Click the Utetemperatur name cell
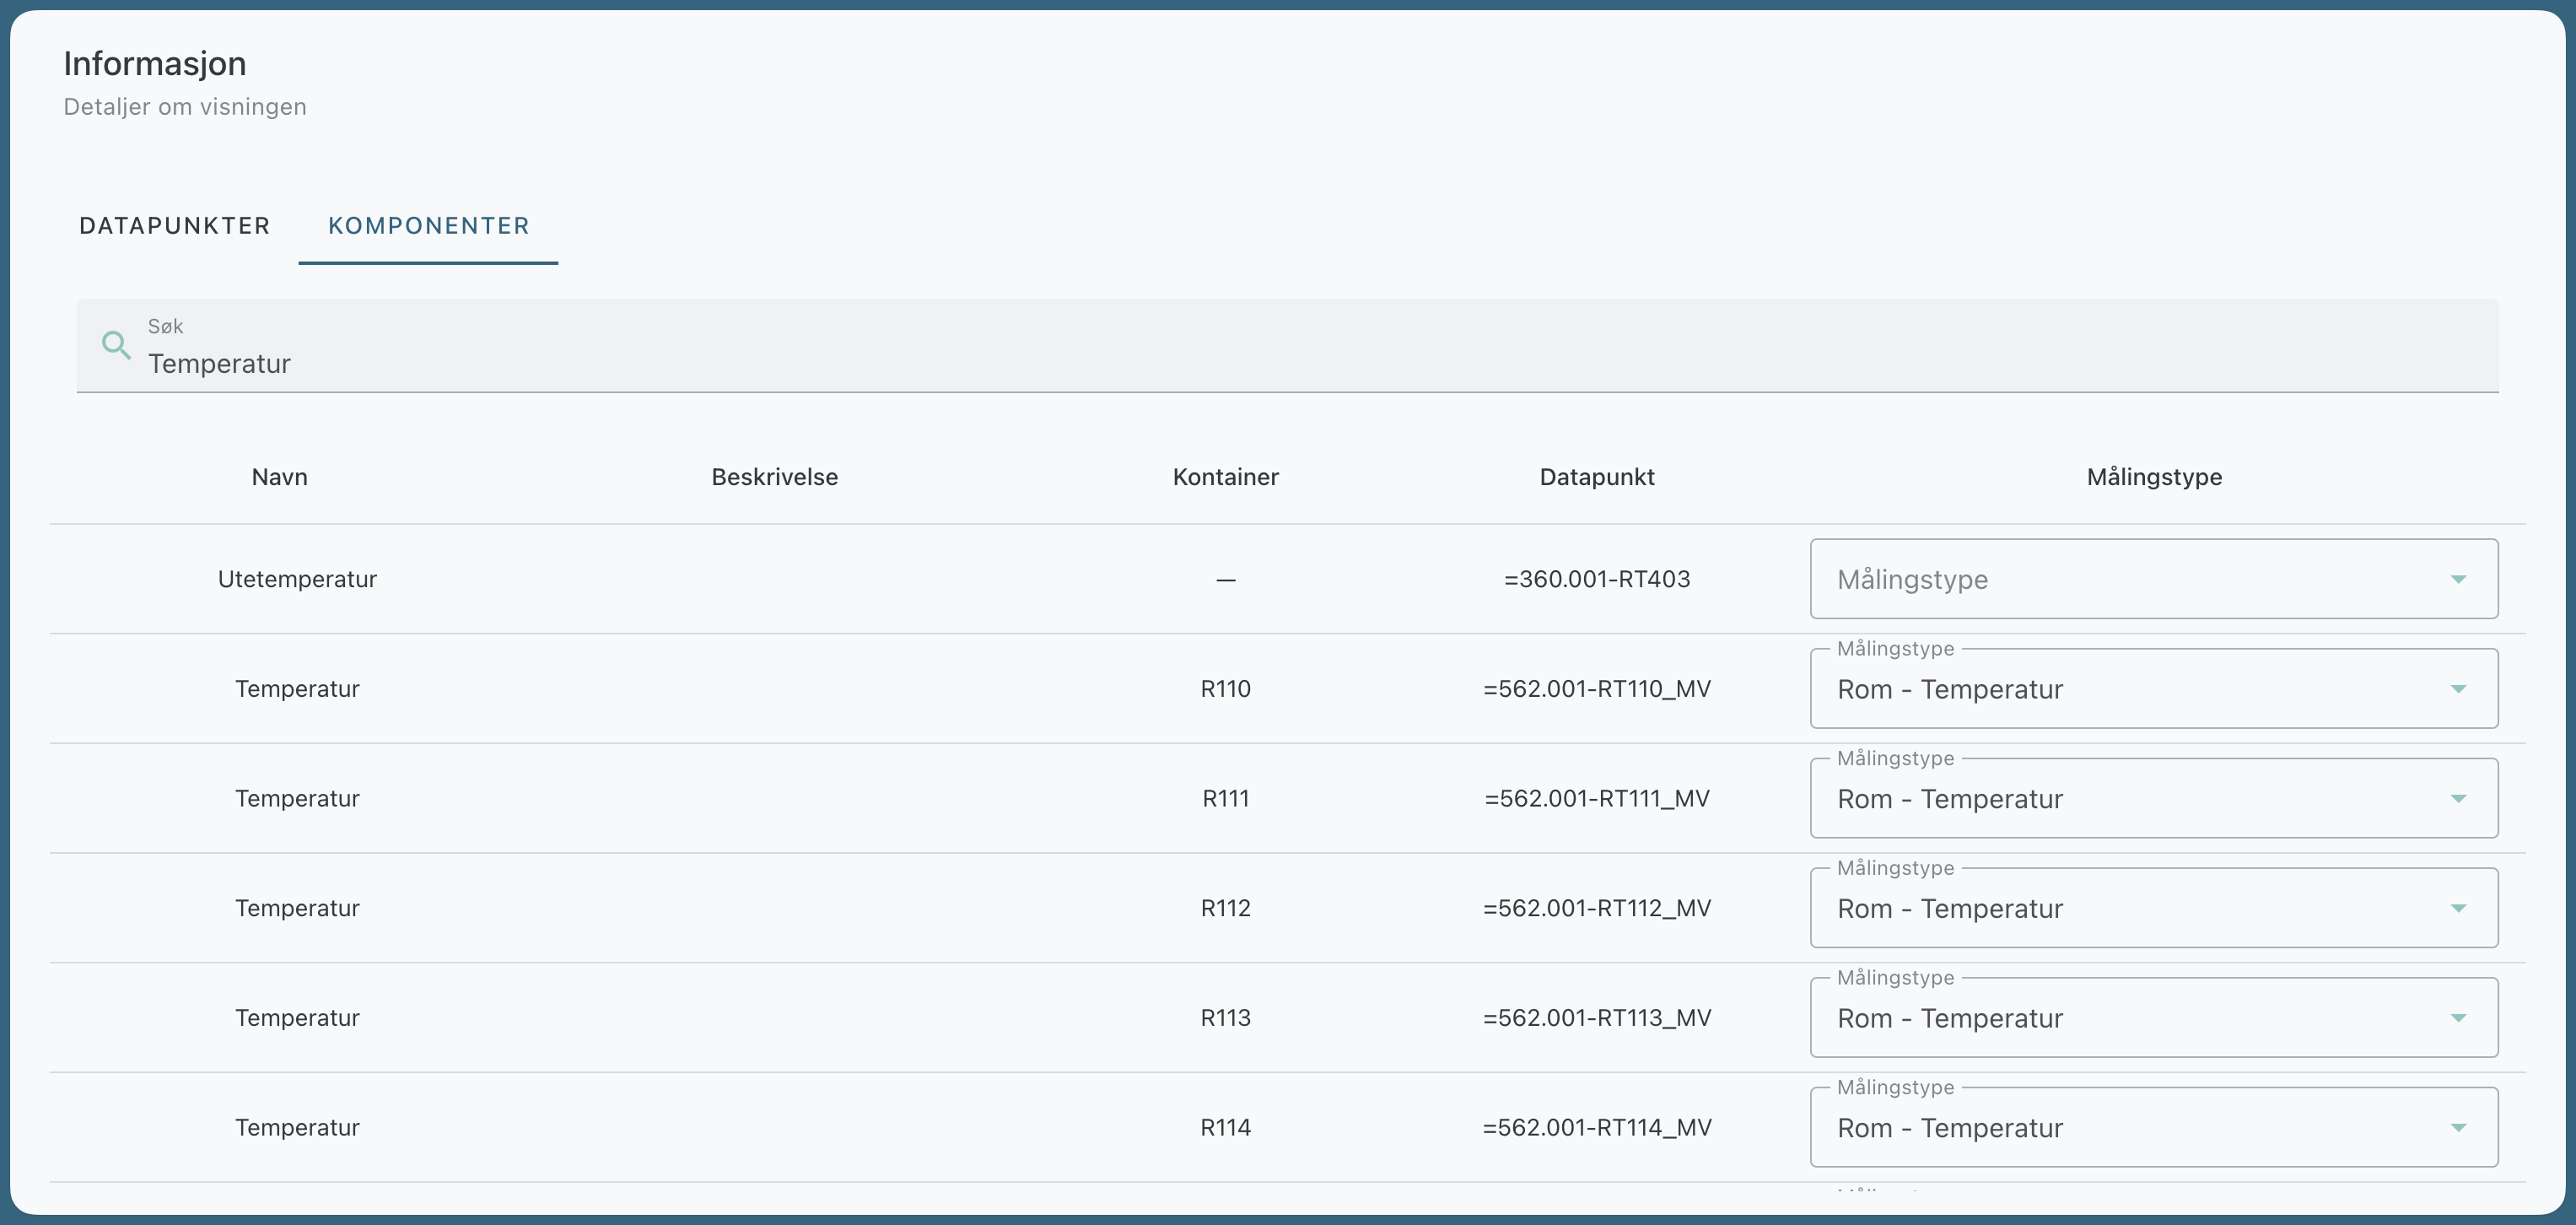The width and height of the screenshot is (2576, 1225). 297,579
